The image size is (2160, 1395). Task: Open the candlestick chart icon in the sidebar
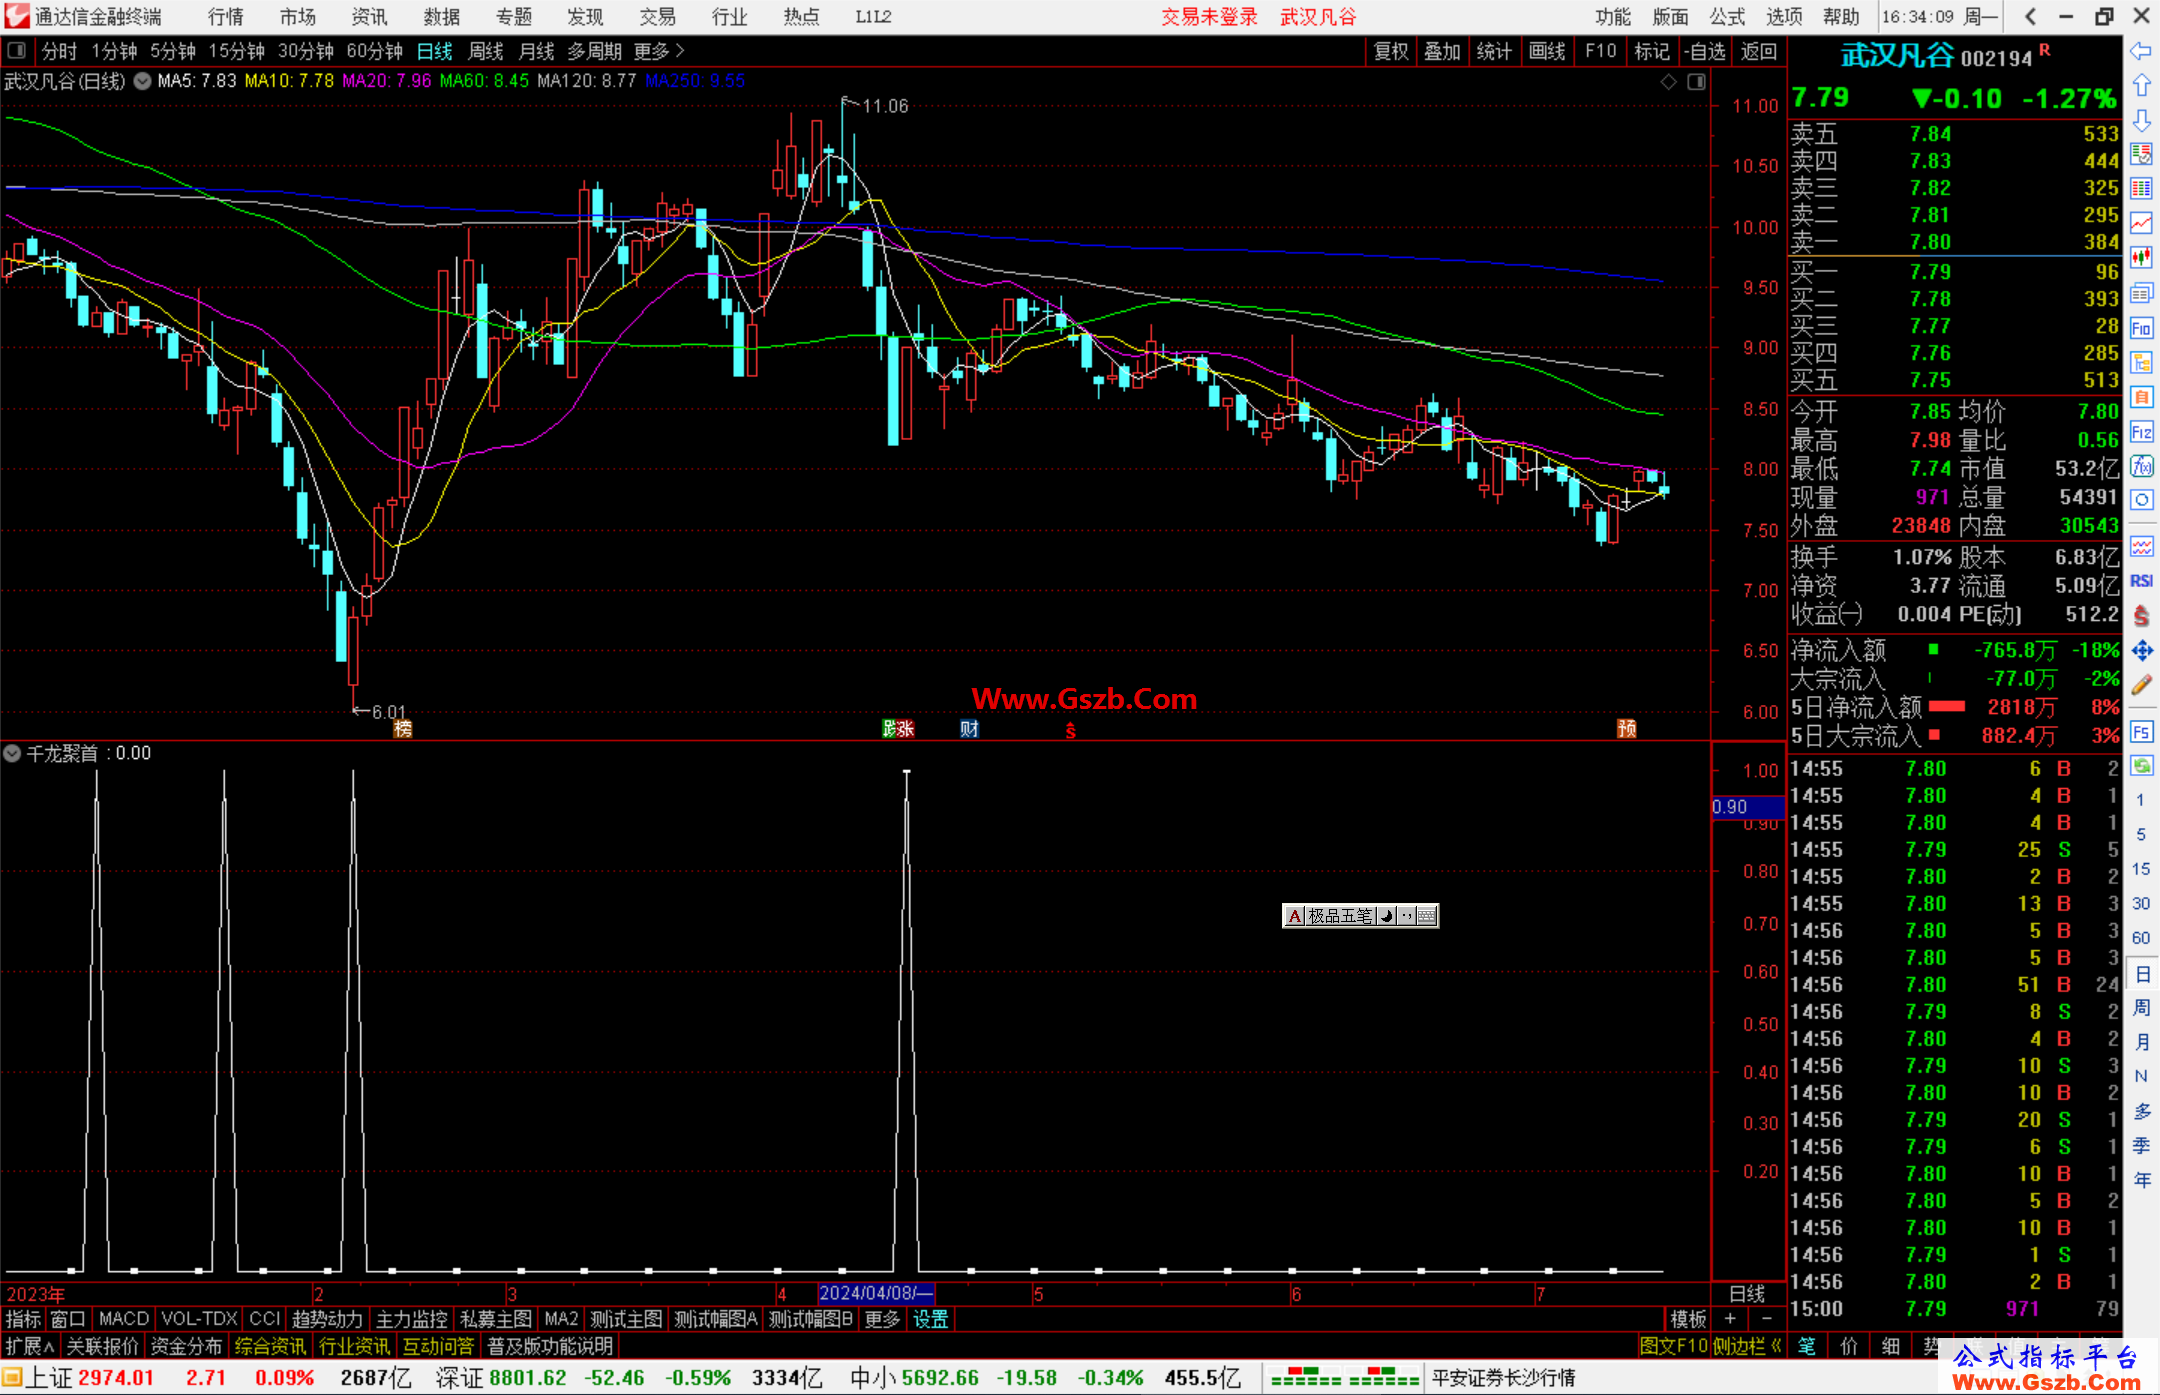point(2141,258)
